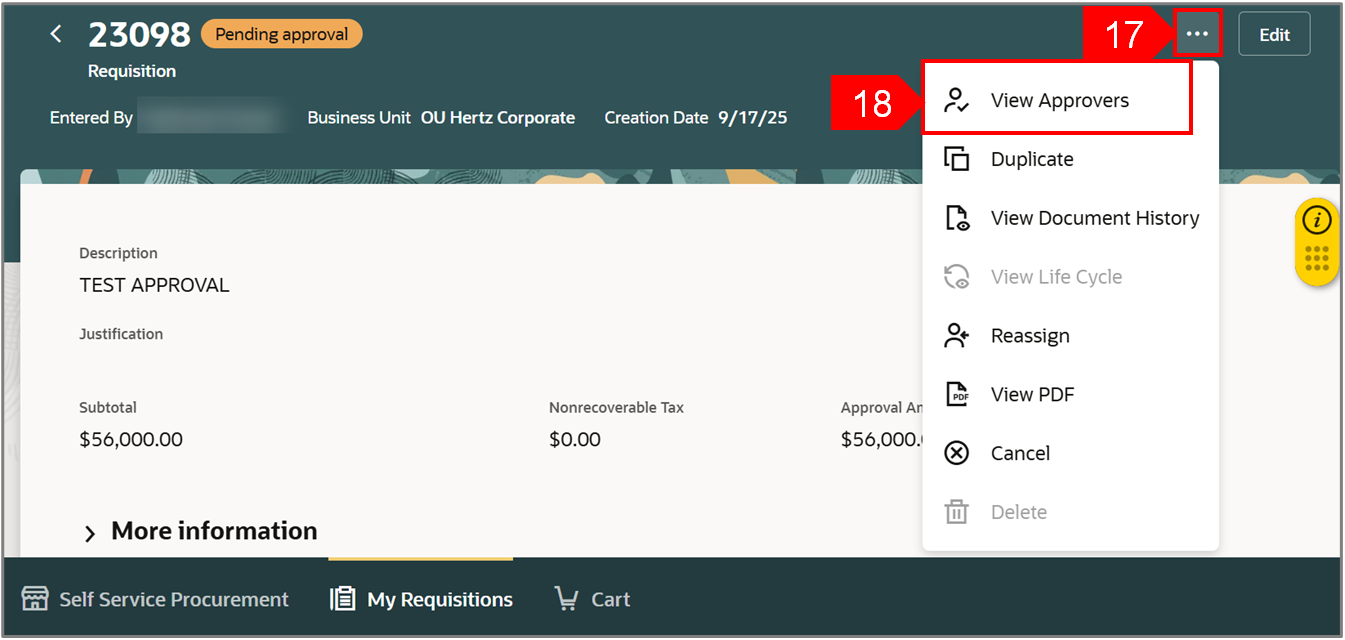Open the Self Service Procurement tab
1345x640 pixels.
(173, 599)
